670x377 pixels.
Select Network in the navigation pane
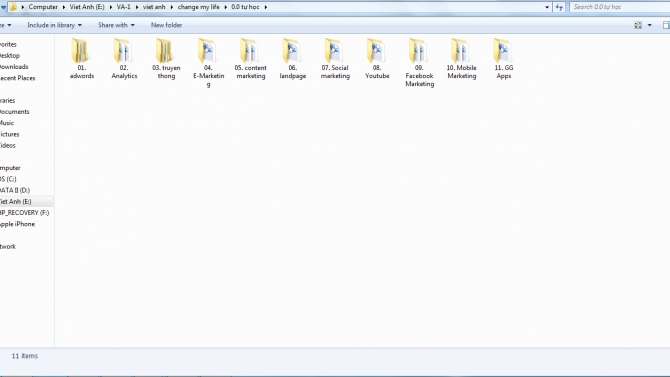click(8, 246)
